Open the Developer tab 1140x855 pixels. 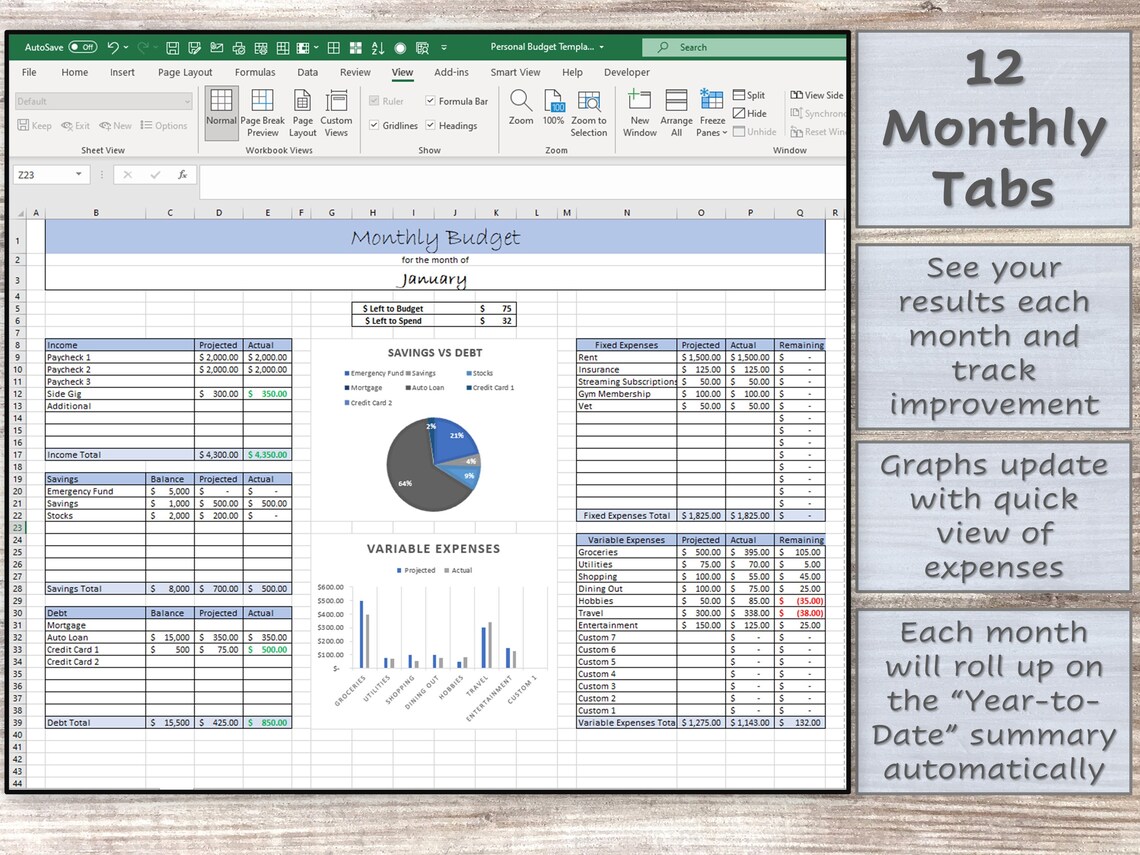pyautogui.click(x=627, y=72)
